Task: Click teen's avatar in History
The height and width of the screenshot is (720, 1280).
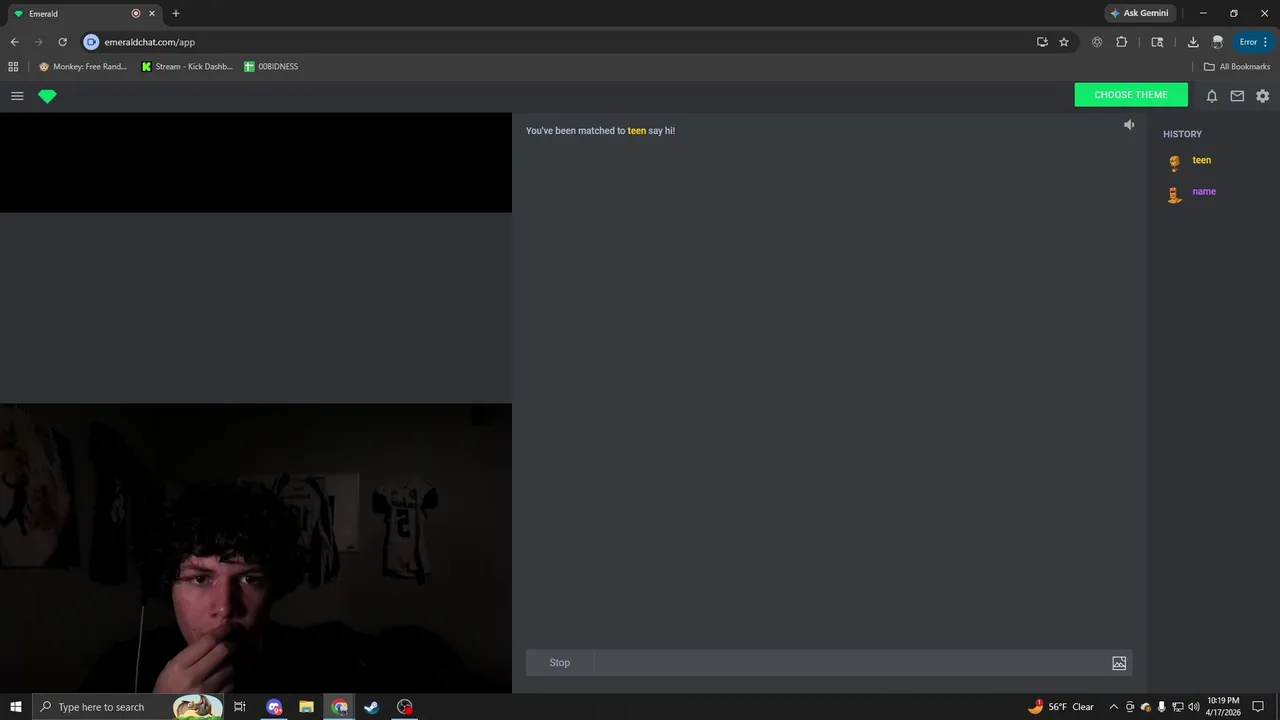Action: coord(1175,163)
